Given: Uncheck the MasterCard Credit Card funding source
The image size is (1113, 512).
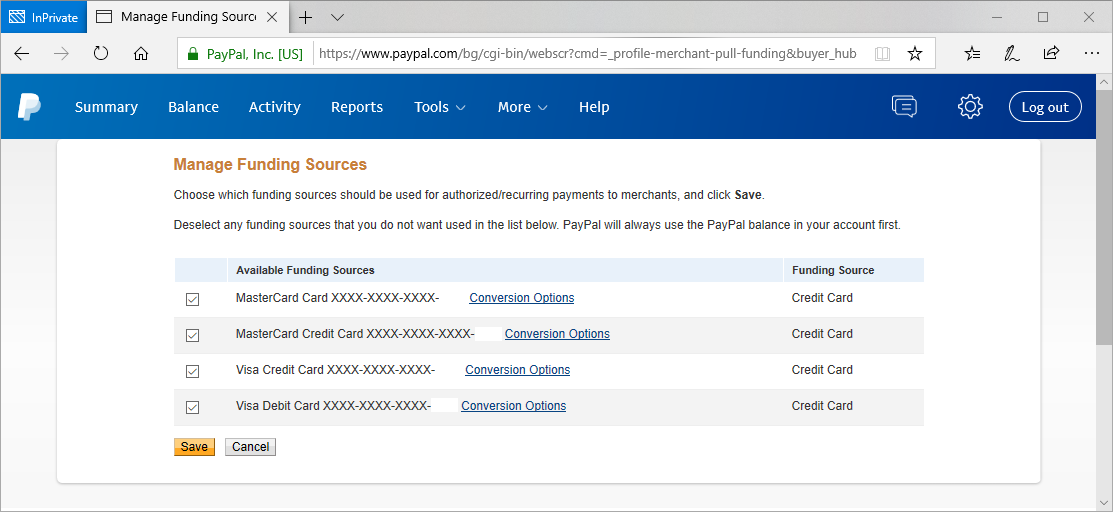Looking at the screenshot, I should pyautogui.click(x=192, y=335).
